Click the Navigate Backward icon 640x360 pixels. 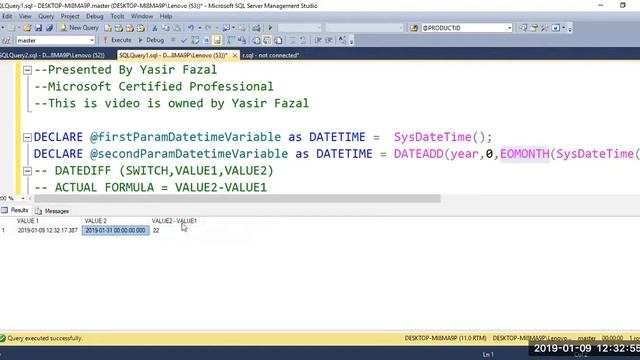coord(226,28)
